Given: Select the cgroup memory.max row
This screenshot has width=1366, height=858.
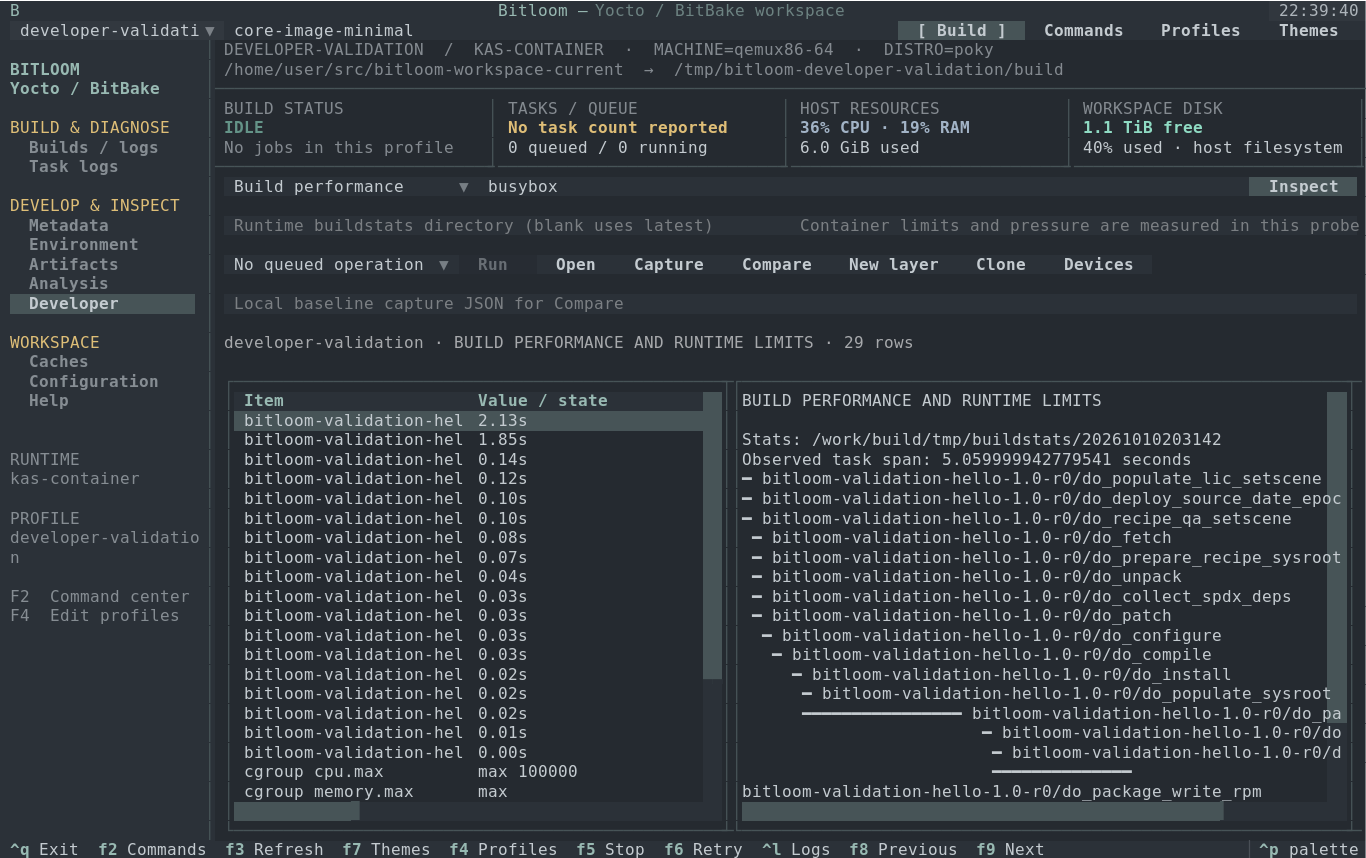Looking at the screenshot, I should click(x=468, y=792).
